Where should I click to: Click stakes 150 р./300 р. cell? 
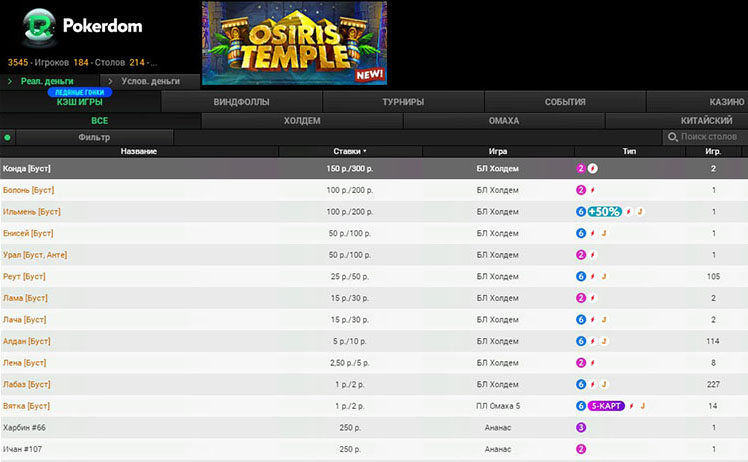pyautogui.click(x=350, y=168)
